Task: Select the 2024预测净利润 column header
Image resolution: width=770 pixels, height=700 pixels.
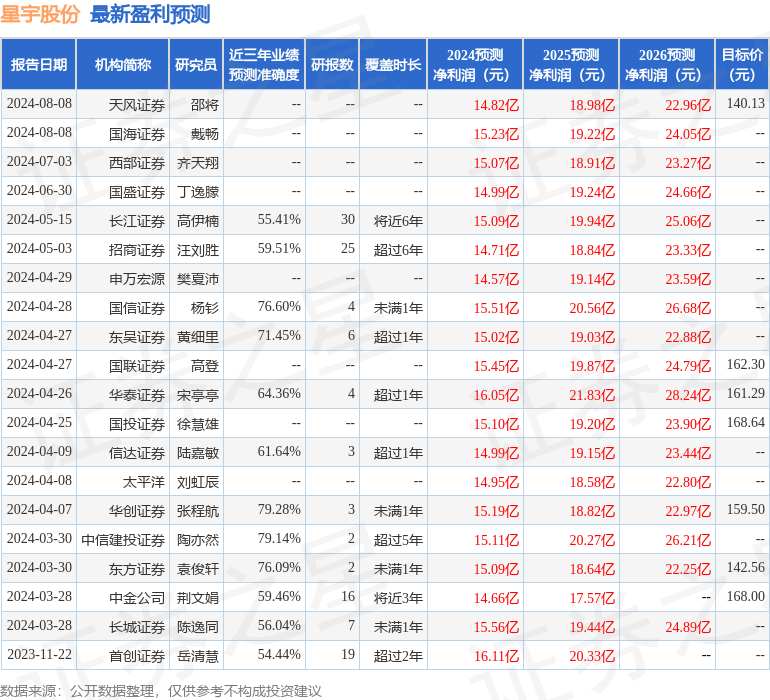Action: (x=475, y=65)
